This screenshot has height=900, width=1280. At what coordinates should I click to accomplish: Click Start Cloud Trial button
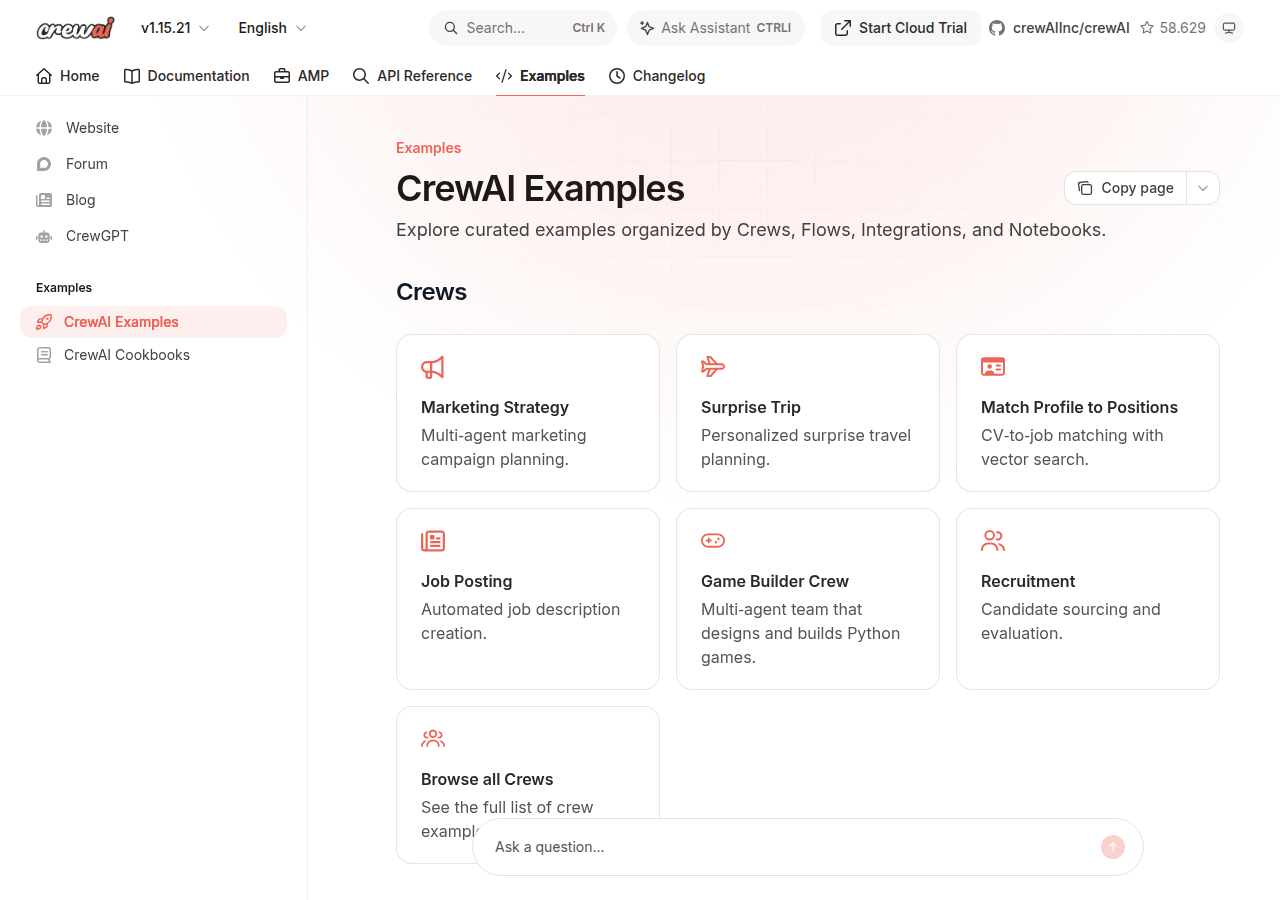901,28
